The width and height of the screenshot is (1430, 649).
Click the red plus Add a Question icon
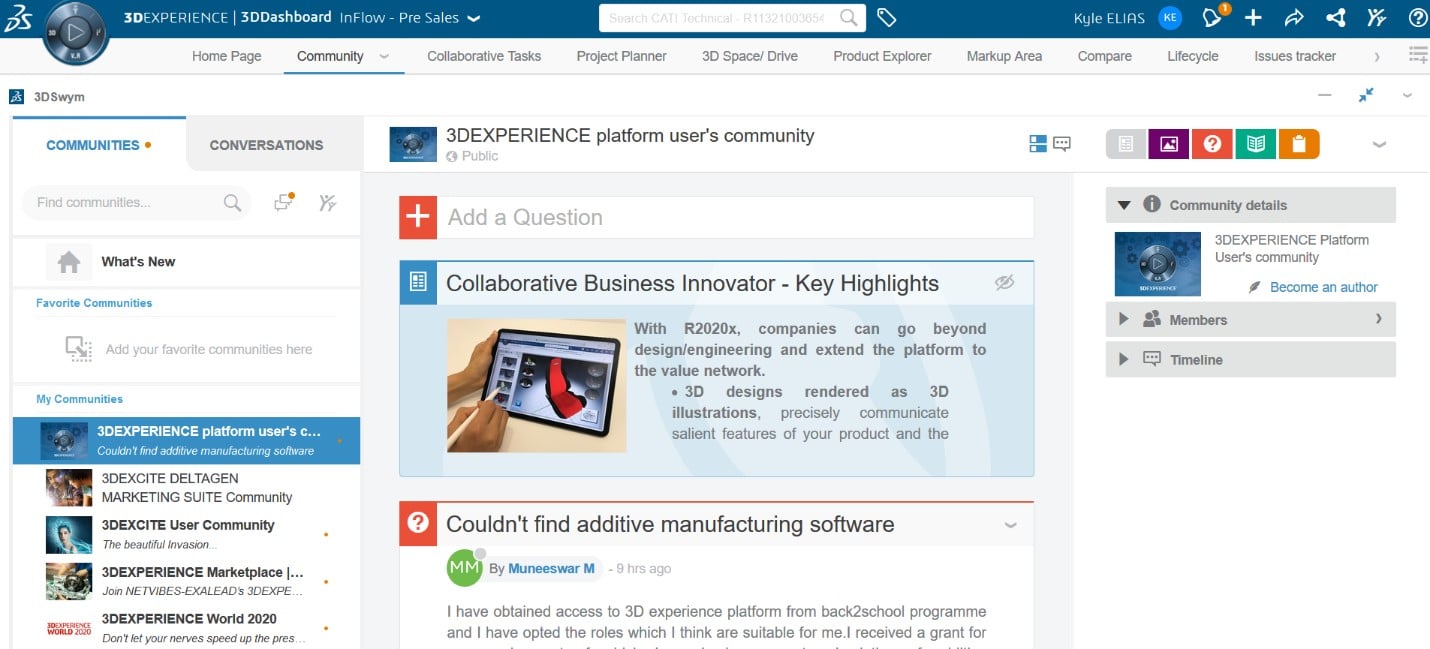coord(418,217)
